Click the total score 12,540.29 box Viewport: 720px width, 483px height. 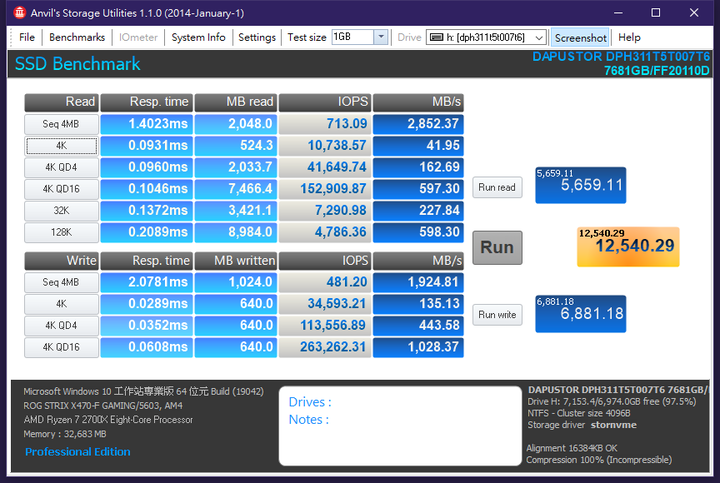(628, 247)
